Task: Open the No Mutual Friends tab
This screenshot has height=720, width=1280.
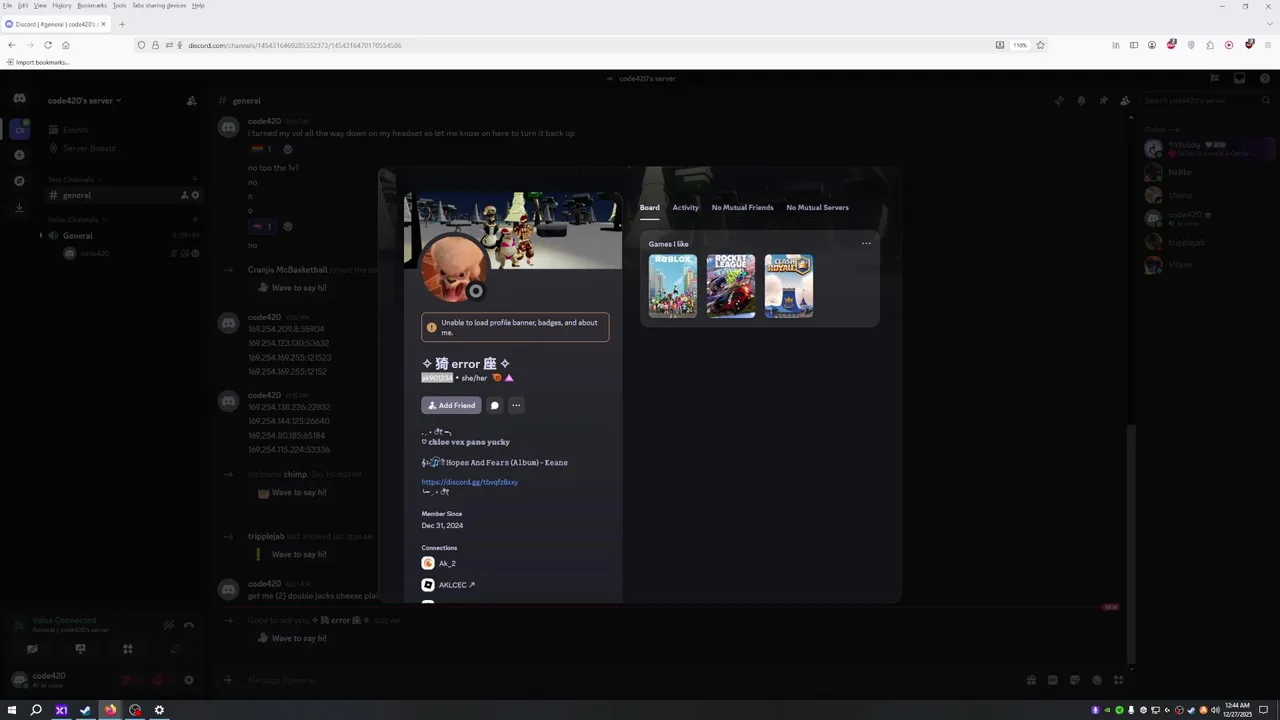Action: click(x=742, y=207)
